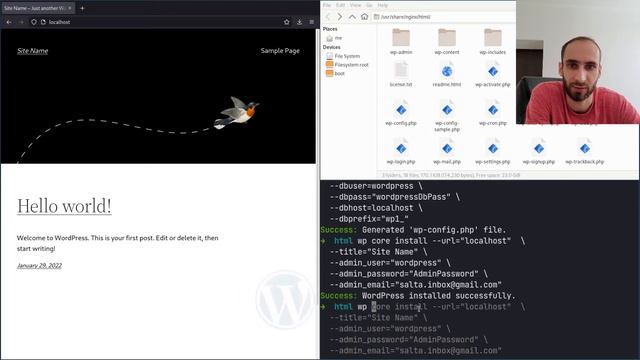Open the View menu in file manager
640x360 pixels.
(x=355, y=5)
